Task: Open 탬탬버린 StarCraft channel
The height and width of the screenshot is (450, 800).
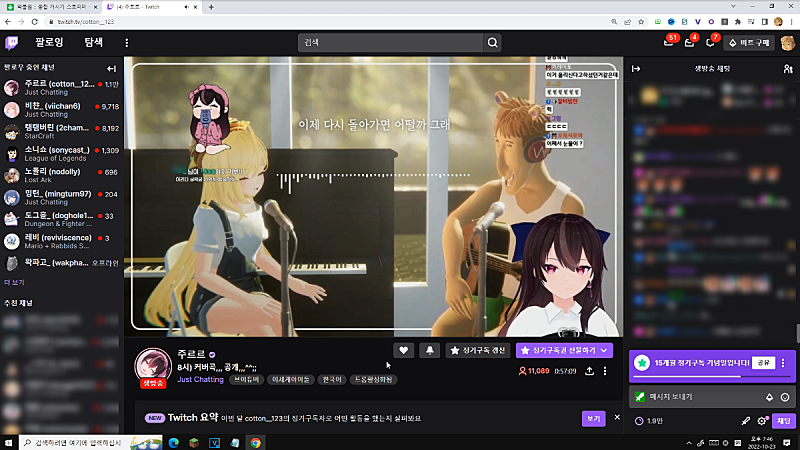Action: tap(62, 132)
